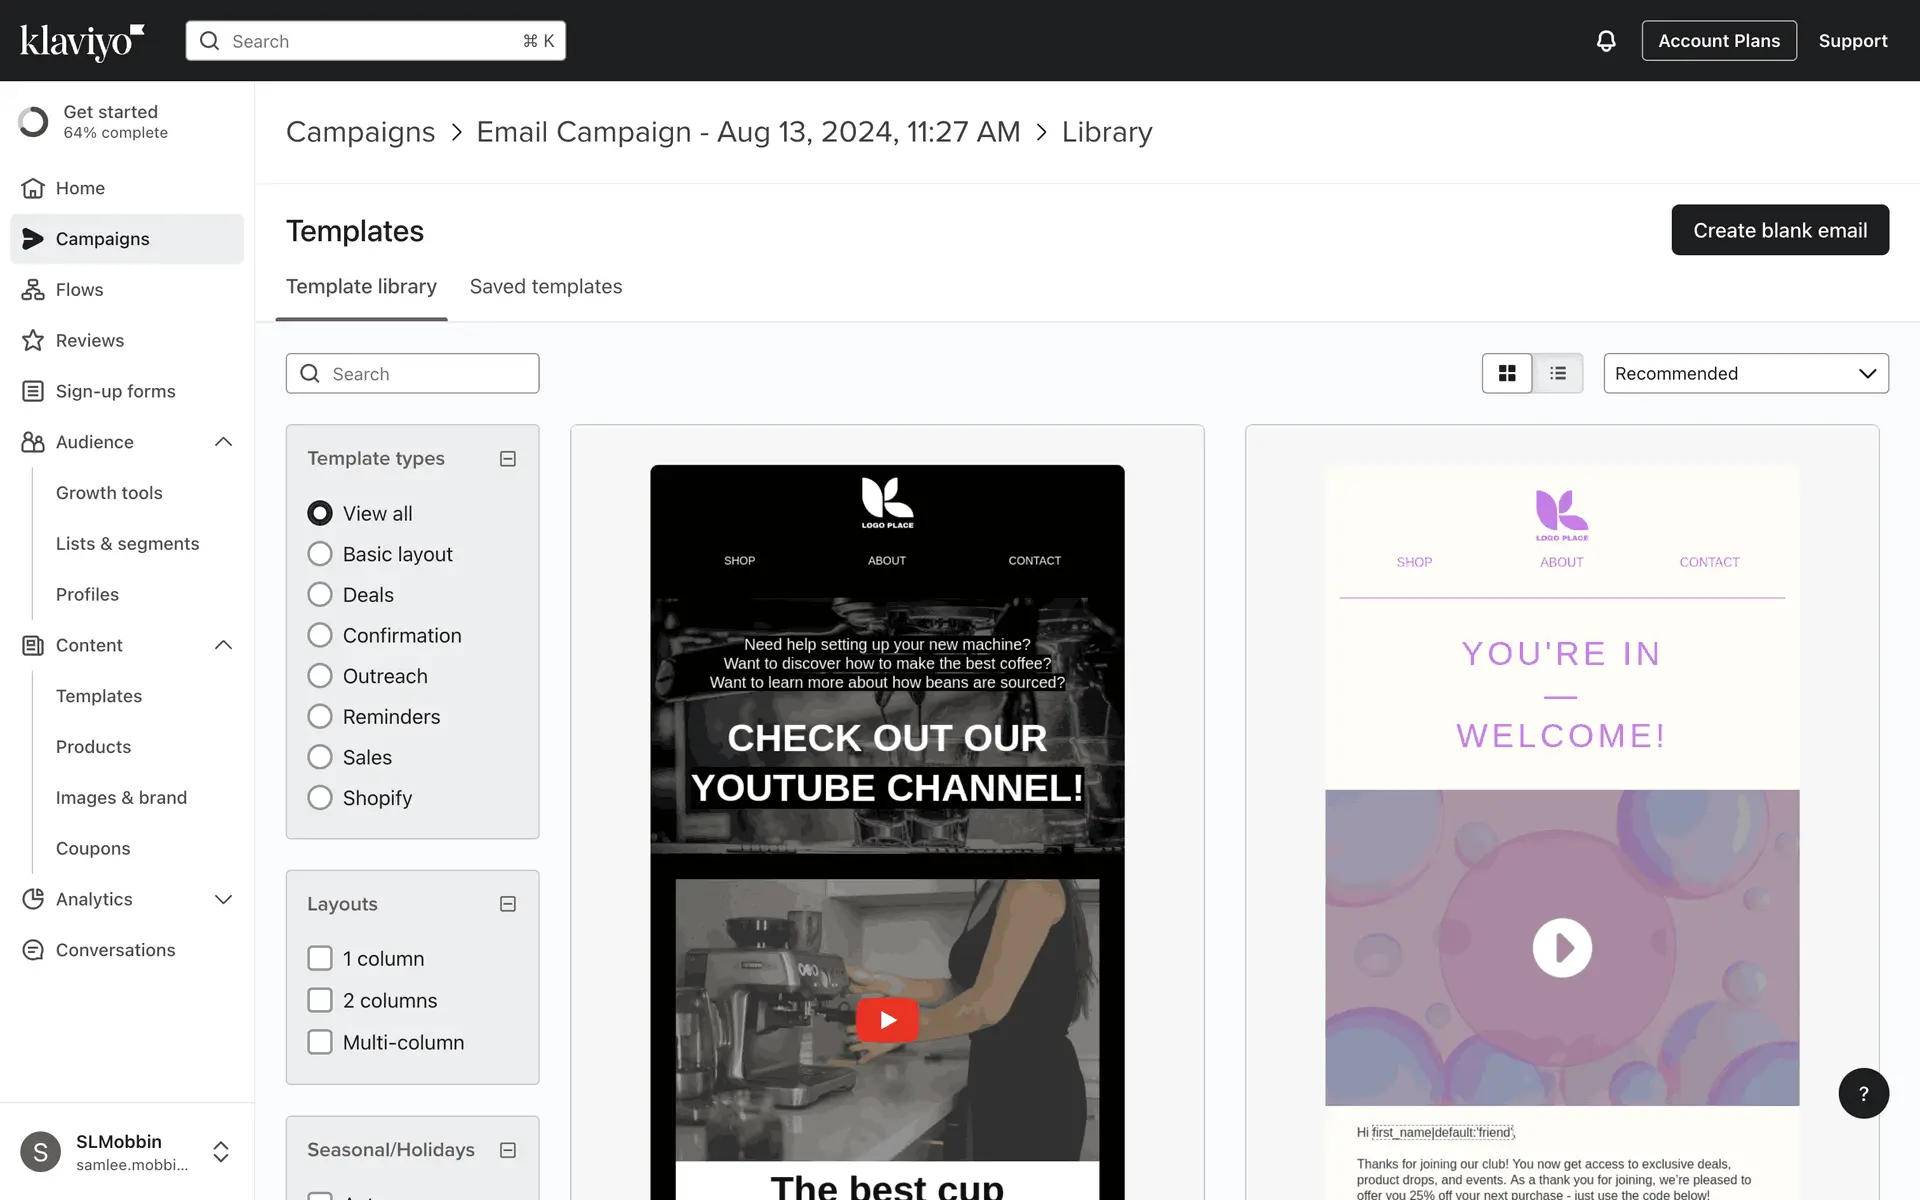Collapse the Template types filter panel
Screen dimensions: 1920x1200
tap(508, 459)
